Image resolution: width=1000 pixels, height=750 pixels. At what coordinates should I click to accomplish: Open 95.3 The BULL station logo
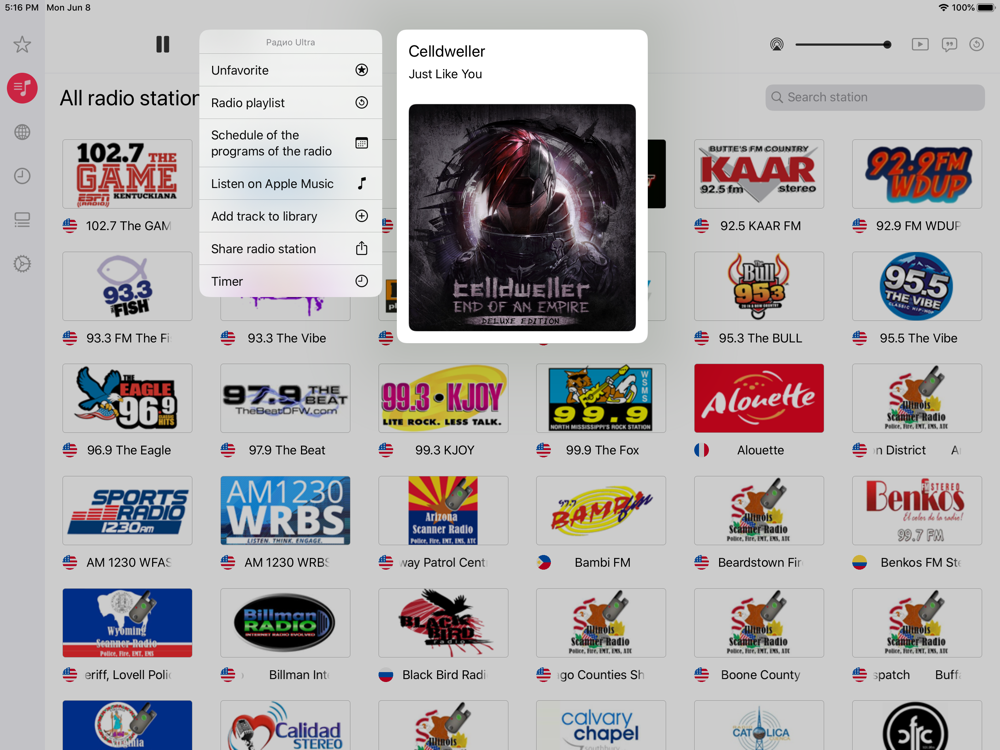click(x=759, y=286)
